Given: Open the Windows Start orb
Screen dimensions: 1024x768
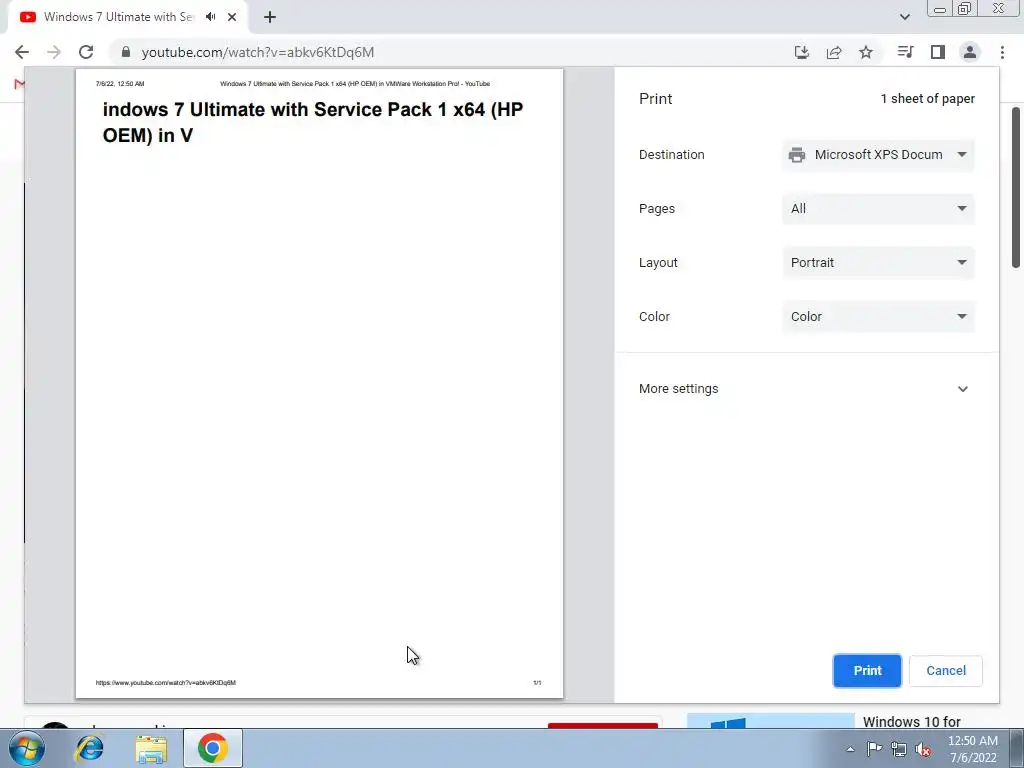Looking at the screenshot, I should point(27,748).
